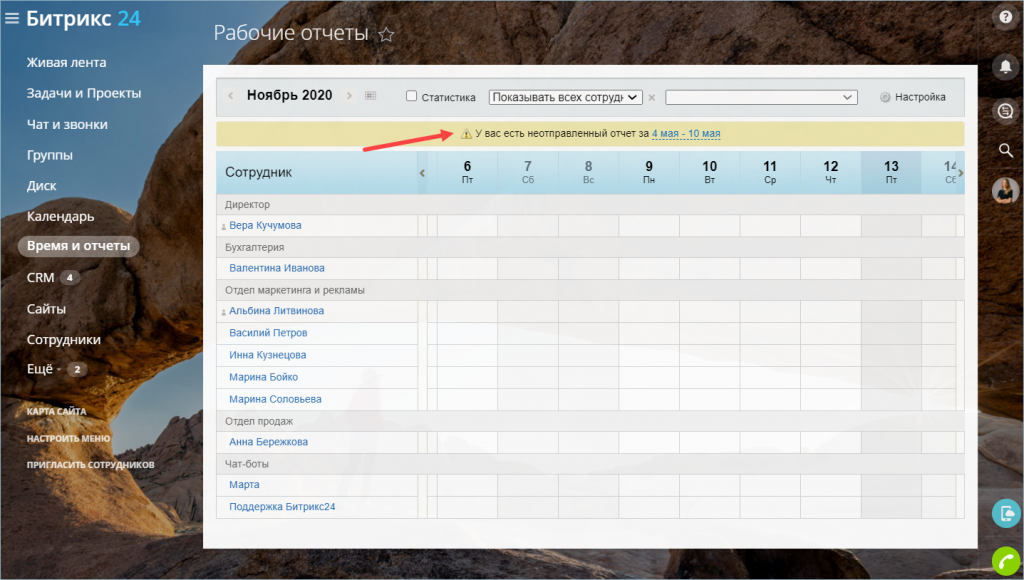Image resolution: width=1024 pixels, height=580 pixels.
Task: Open Поддержка Битрикс24 entry
Action: point(282,507)
